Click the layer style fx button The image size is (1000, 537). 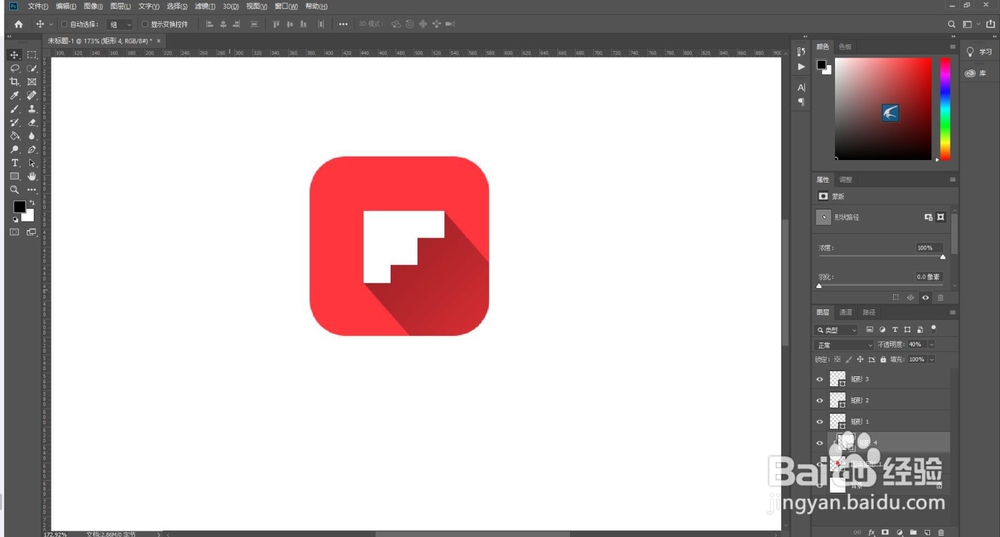click(871, 532)
